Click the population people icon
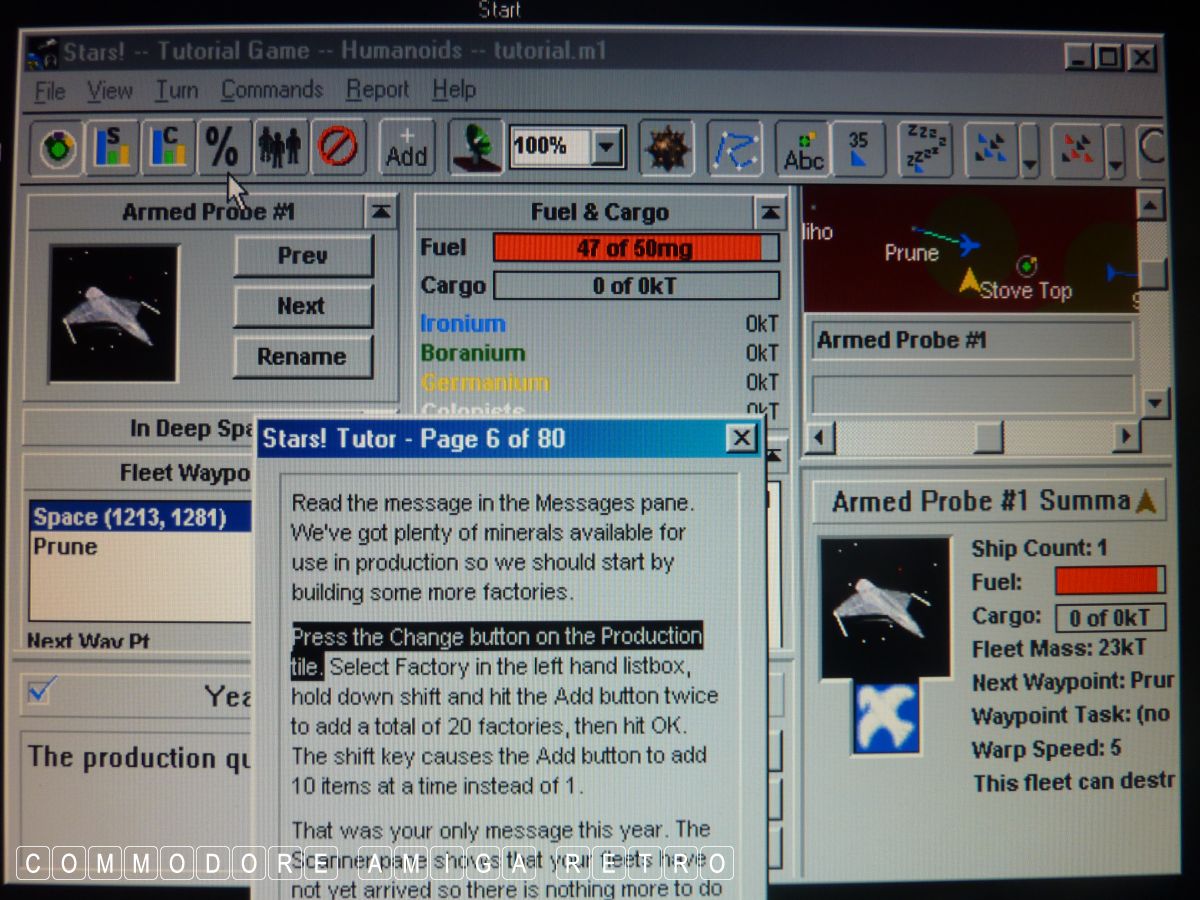The width and height of the screenshot is (1200, 900). coord(280,148)
